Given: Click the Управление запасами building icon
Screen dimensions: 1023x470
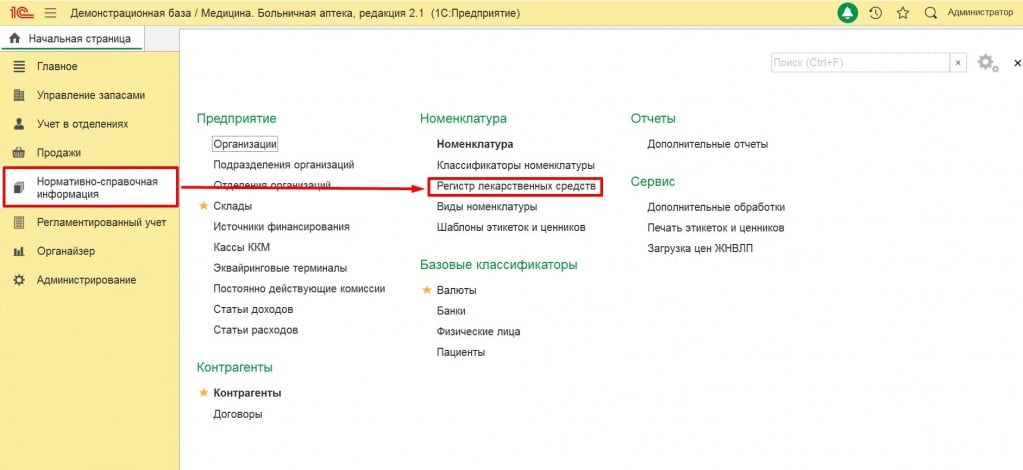Looking at the screenshot, I should [19, 95].
